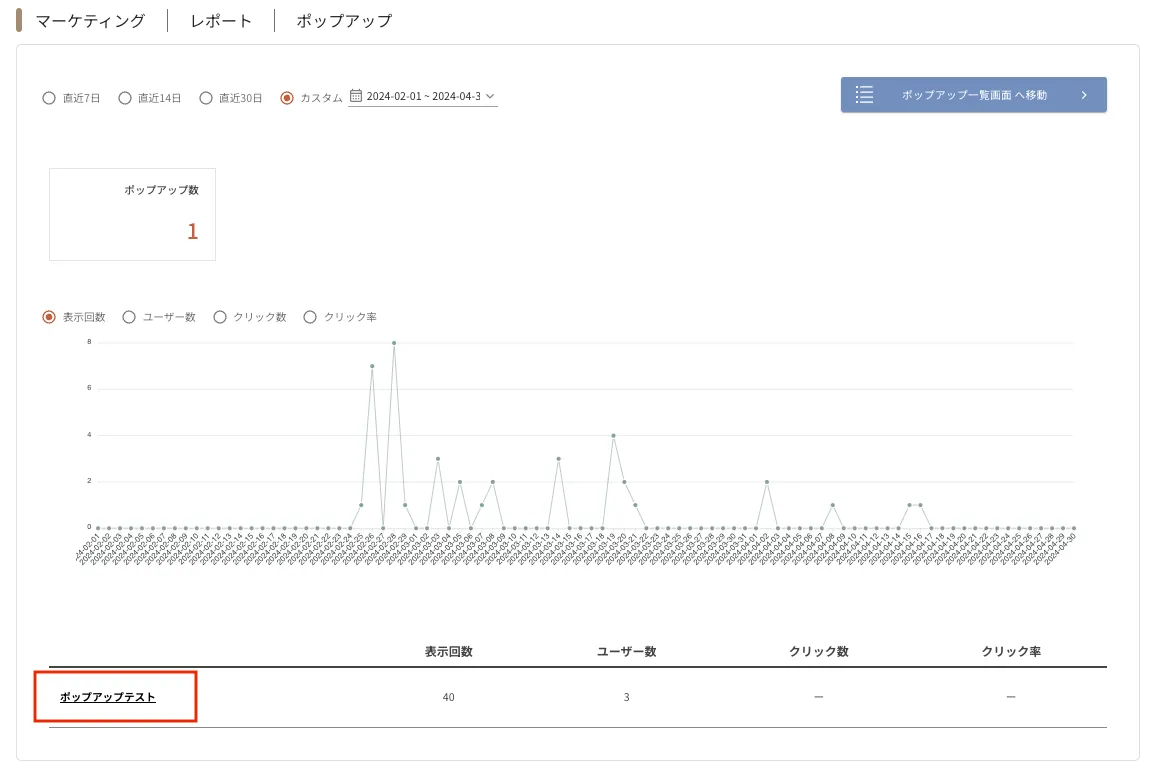Click the ポップアップ breadcrumb
The image size is (1153, 781).
click(344, 21)
